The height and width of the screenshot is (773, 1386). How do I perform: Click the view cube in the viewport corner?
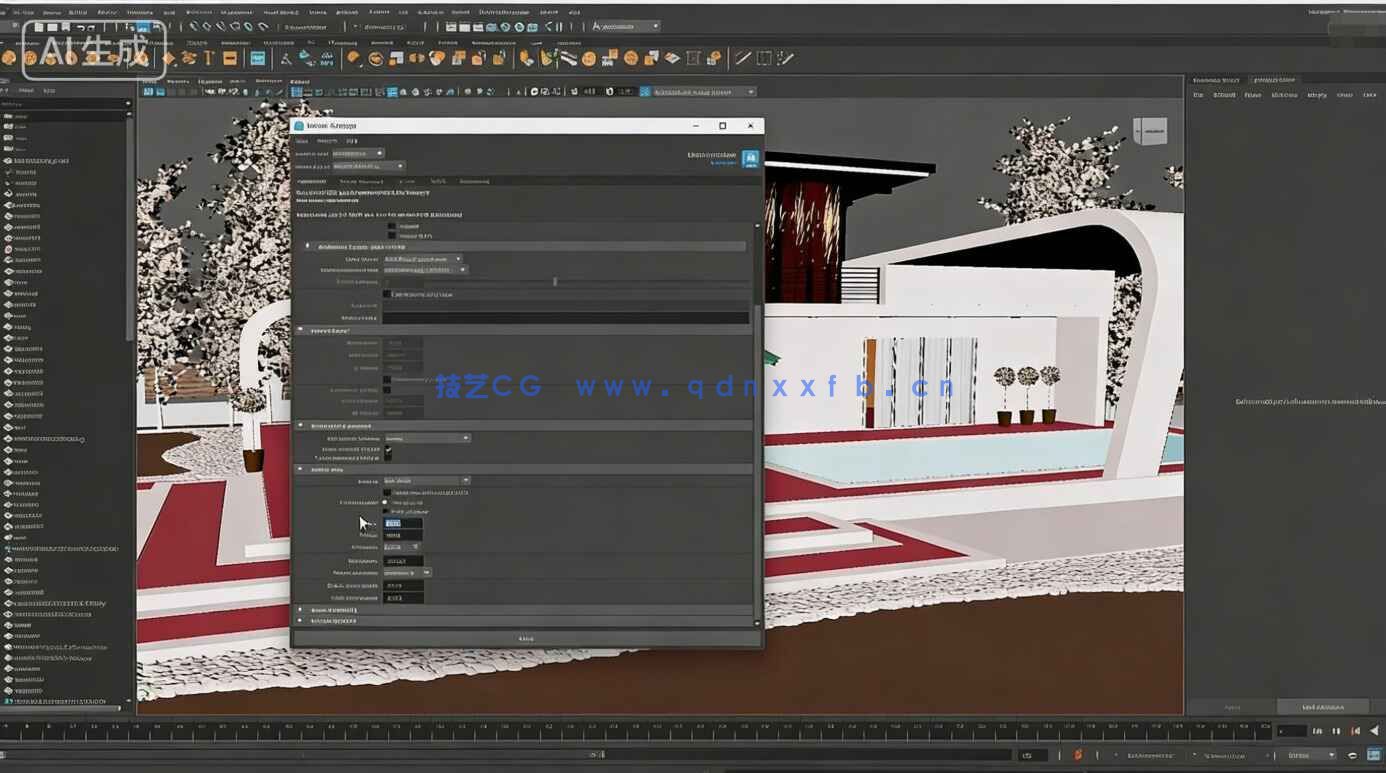click(1150, 131)
